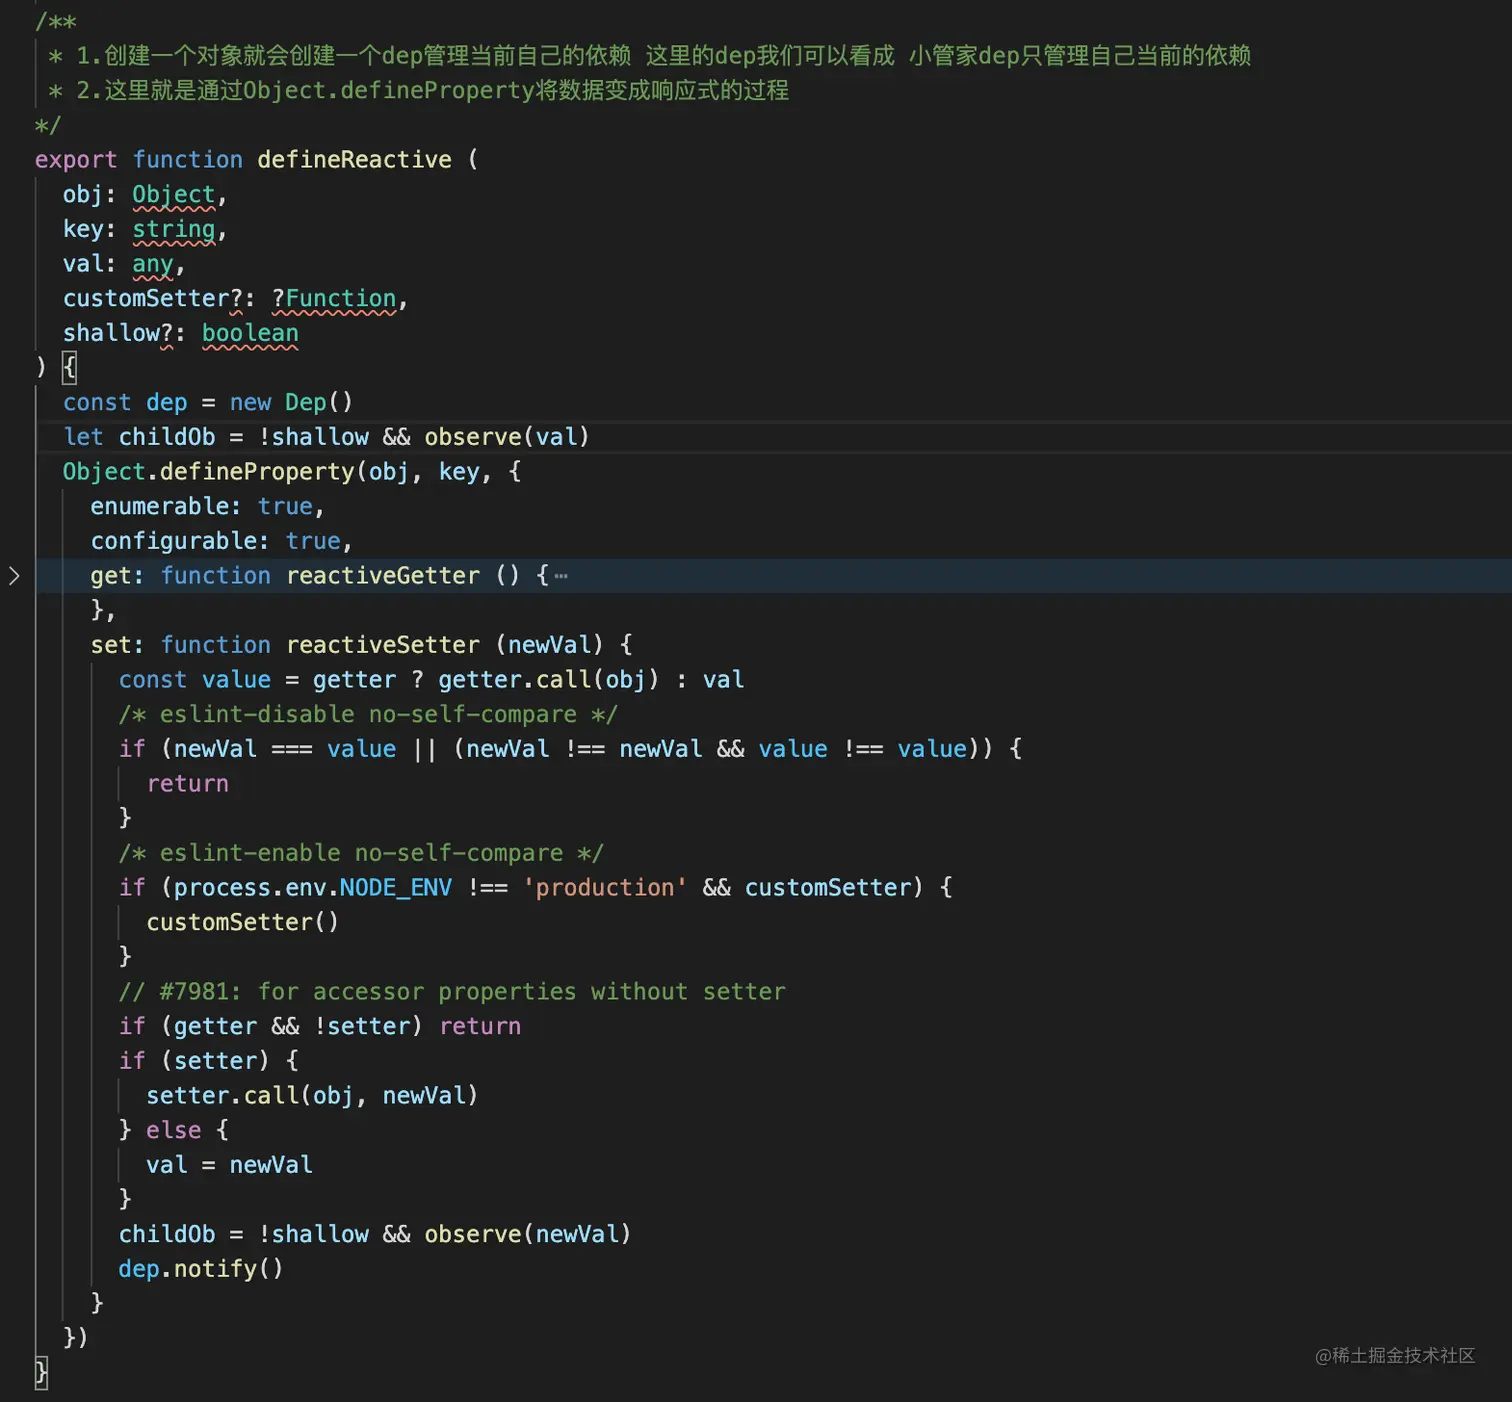The image size is (1512, 1402).
Task: Click getter.call(obj) in the const value line
Action: [549, 680]
